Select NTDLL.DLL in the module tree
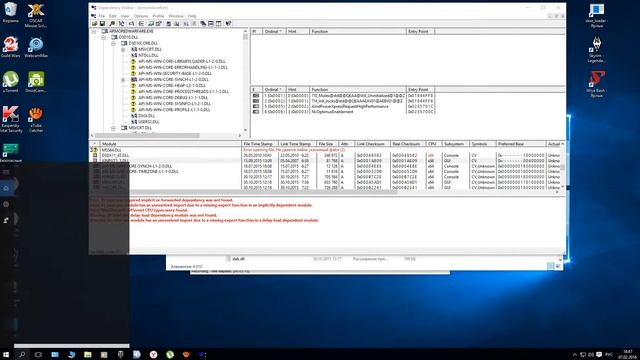 148,55
